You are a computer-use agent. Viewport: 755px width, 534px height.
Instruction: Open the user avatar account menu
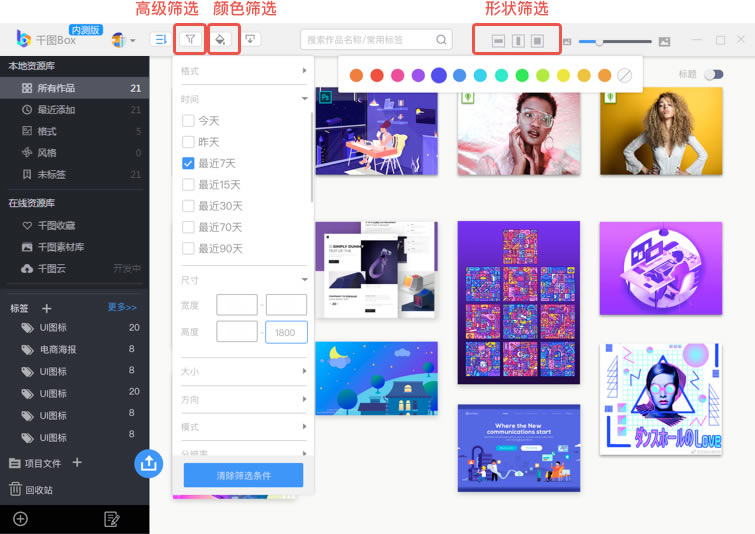click(123, 40)
